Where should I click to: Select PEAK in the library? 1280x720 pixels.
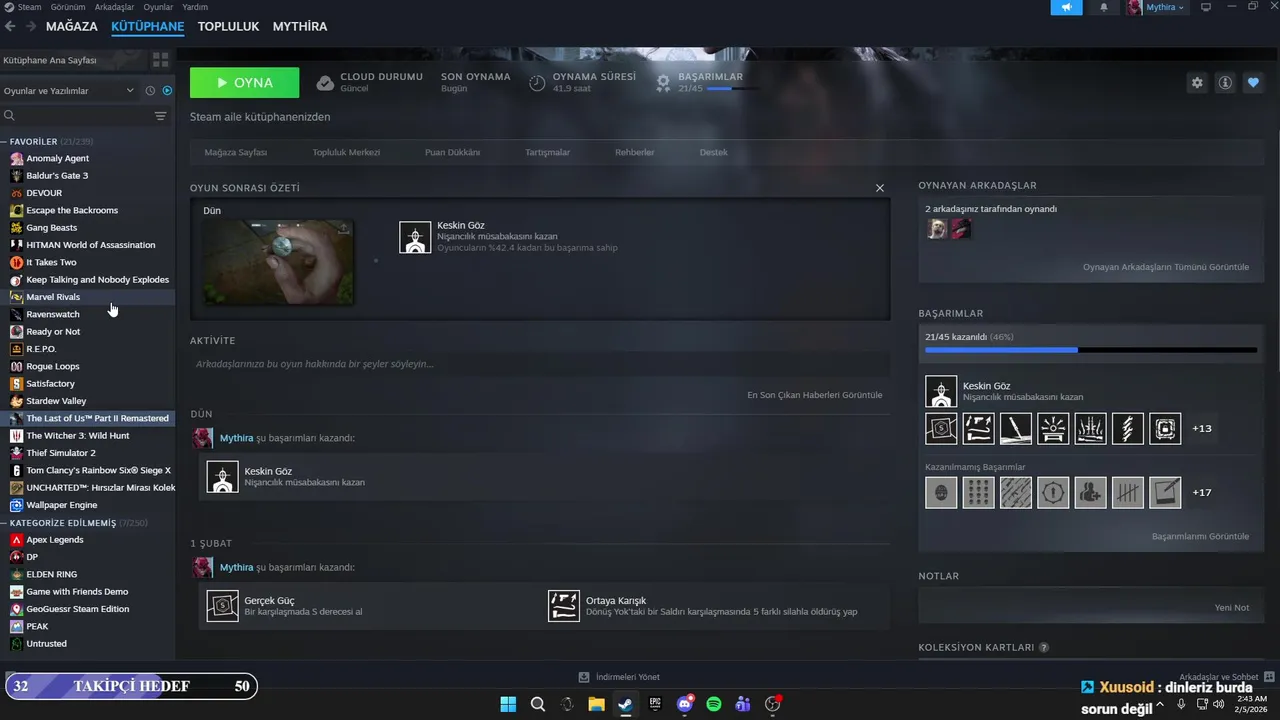(x=88, y=626)
